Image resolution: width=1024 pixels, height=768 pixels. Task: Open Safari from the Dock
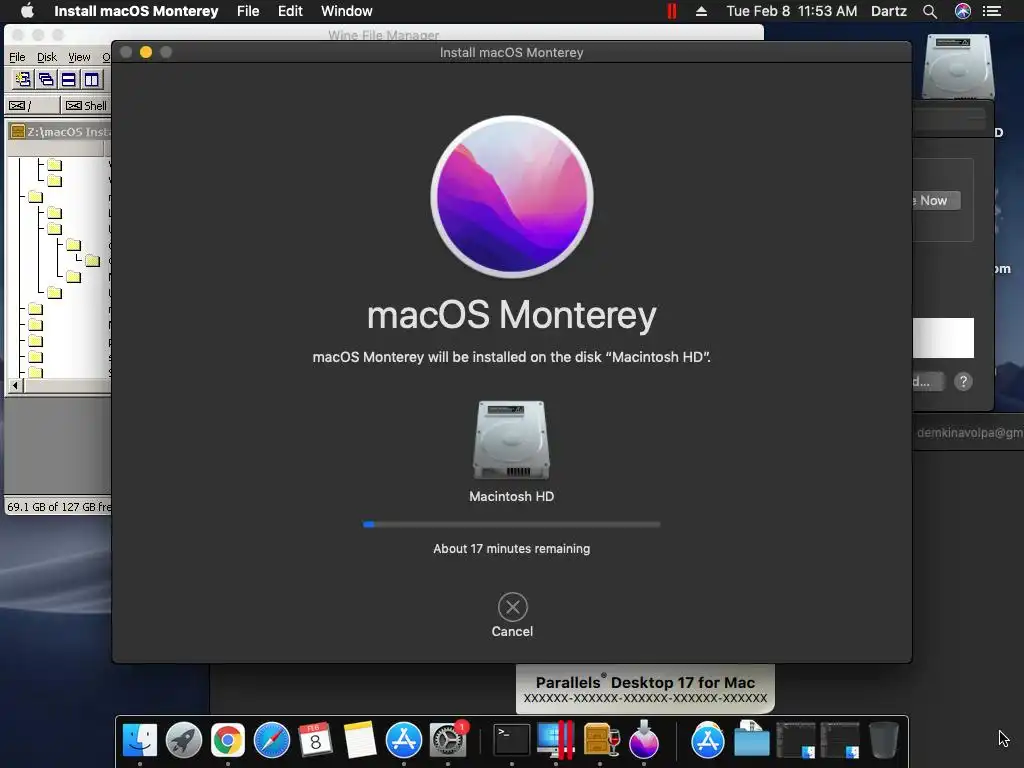click(272, 740)
